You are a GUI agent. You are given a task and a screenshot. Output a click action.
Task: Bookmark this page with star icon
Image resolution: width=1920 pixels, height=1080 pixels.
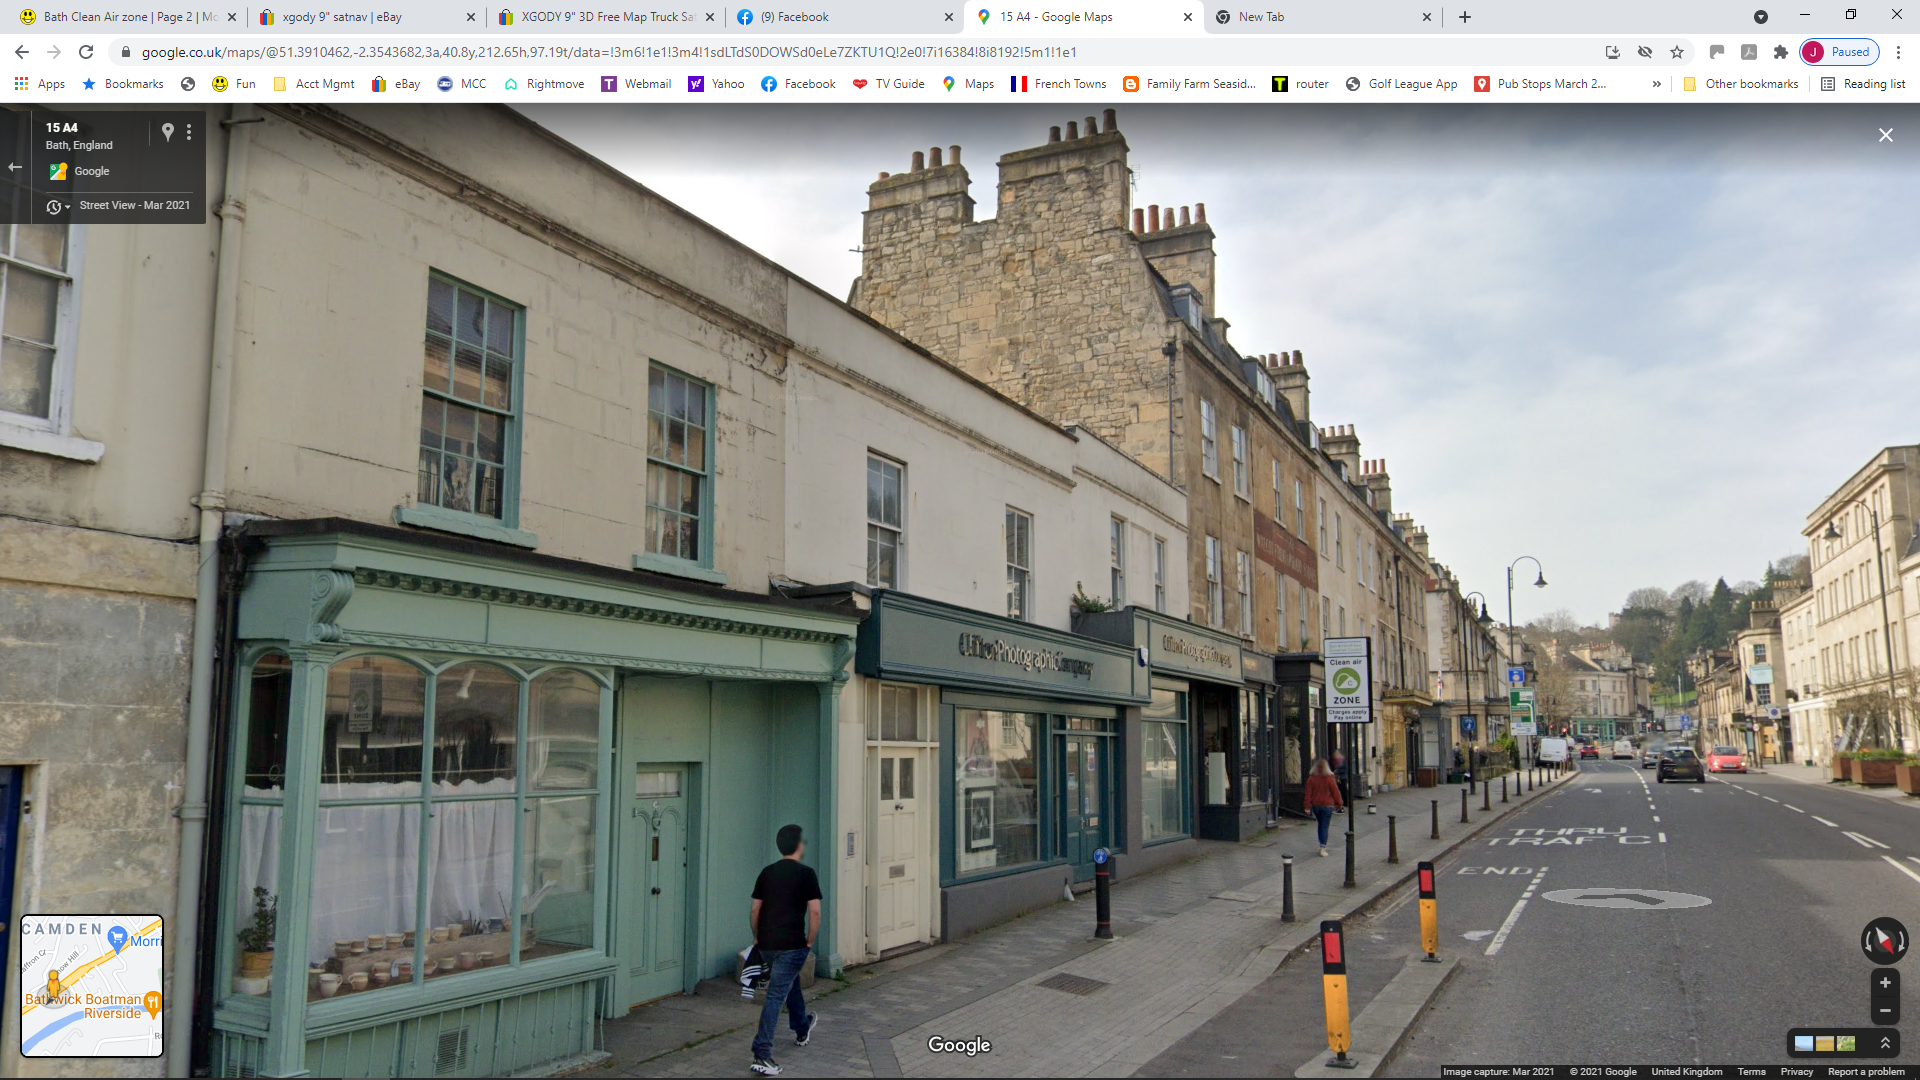1677,52
